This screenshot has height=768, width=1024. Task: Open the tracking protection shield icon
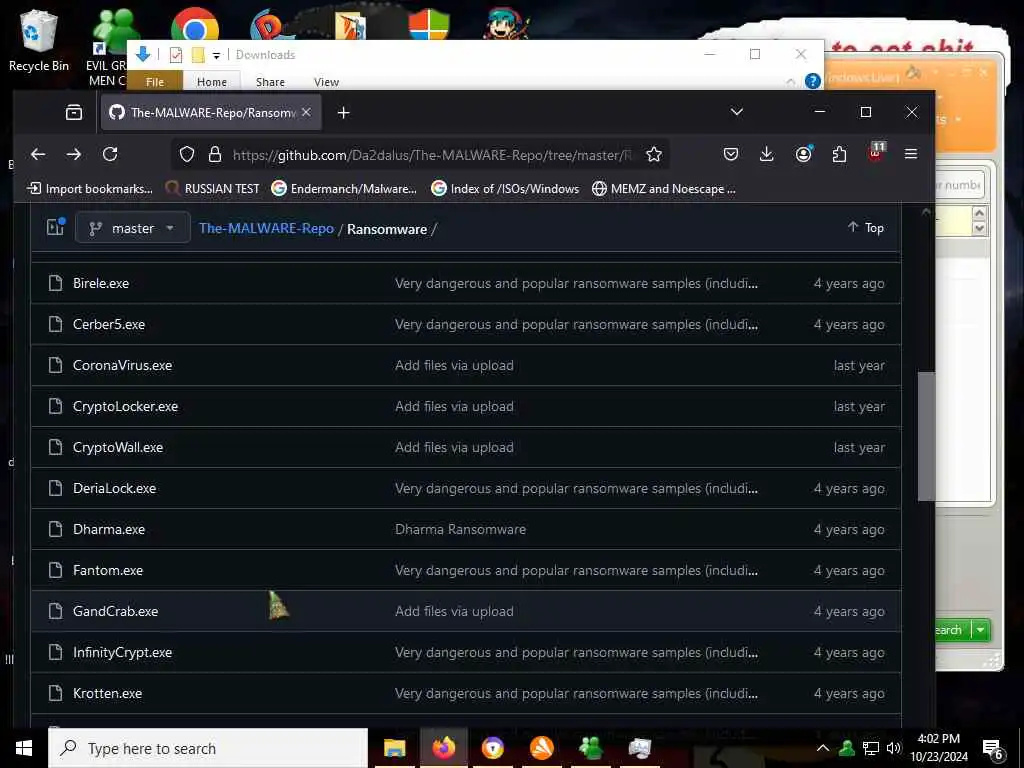point(187,155)
